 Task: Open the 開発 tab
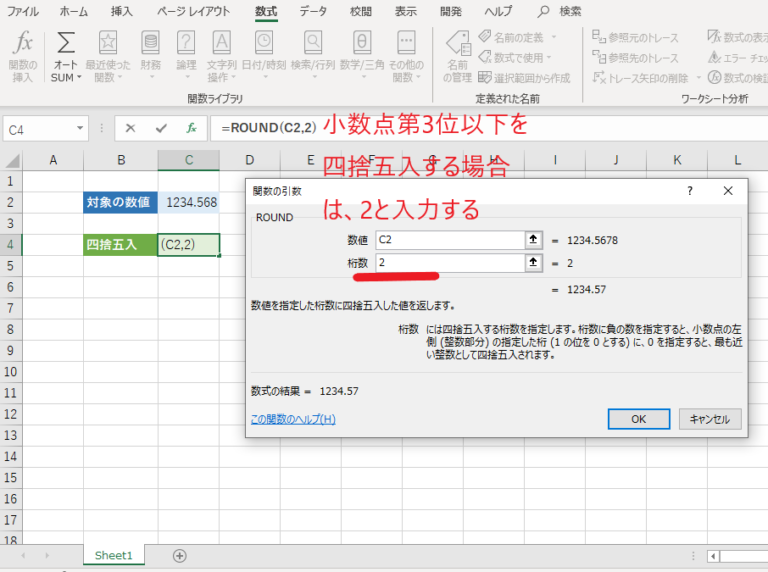click(x=451, y=11)
